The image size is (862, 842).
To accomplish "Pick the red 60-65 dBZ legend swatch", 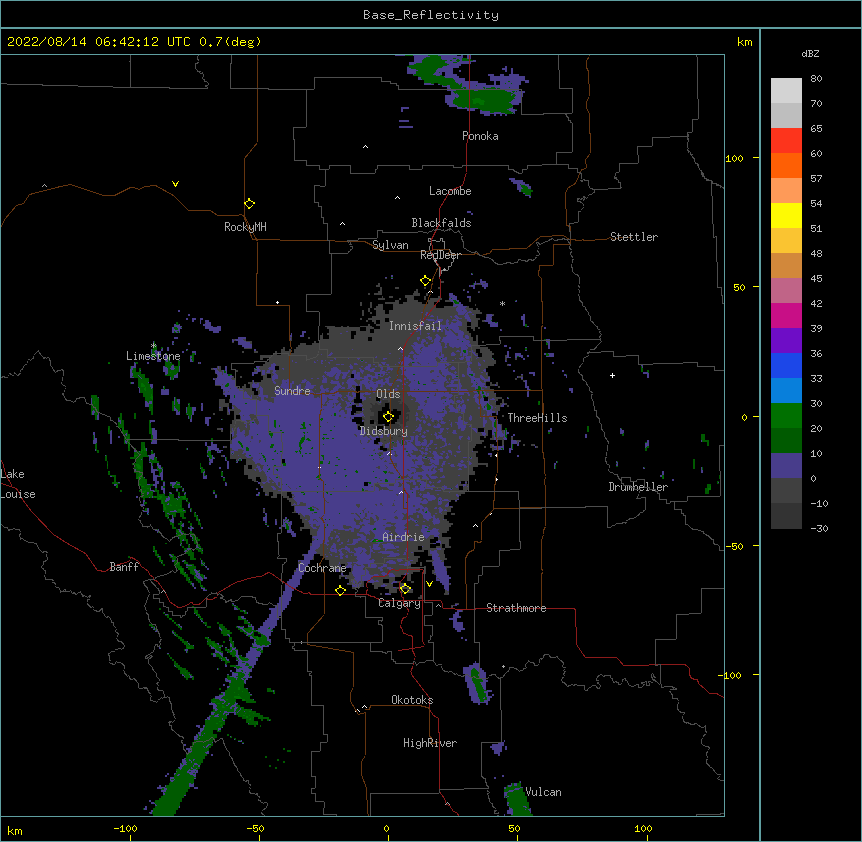I will pos(786,141).
